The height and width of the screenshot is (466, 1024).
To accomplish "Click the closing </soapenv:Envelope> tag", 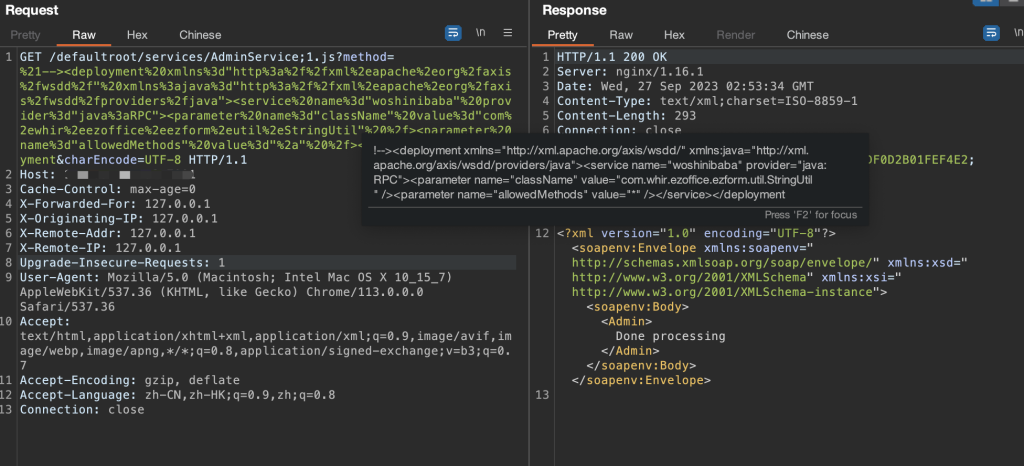I will point(641,381).
